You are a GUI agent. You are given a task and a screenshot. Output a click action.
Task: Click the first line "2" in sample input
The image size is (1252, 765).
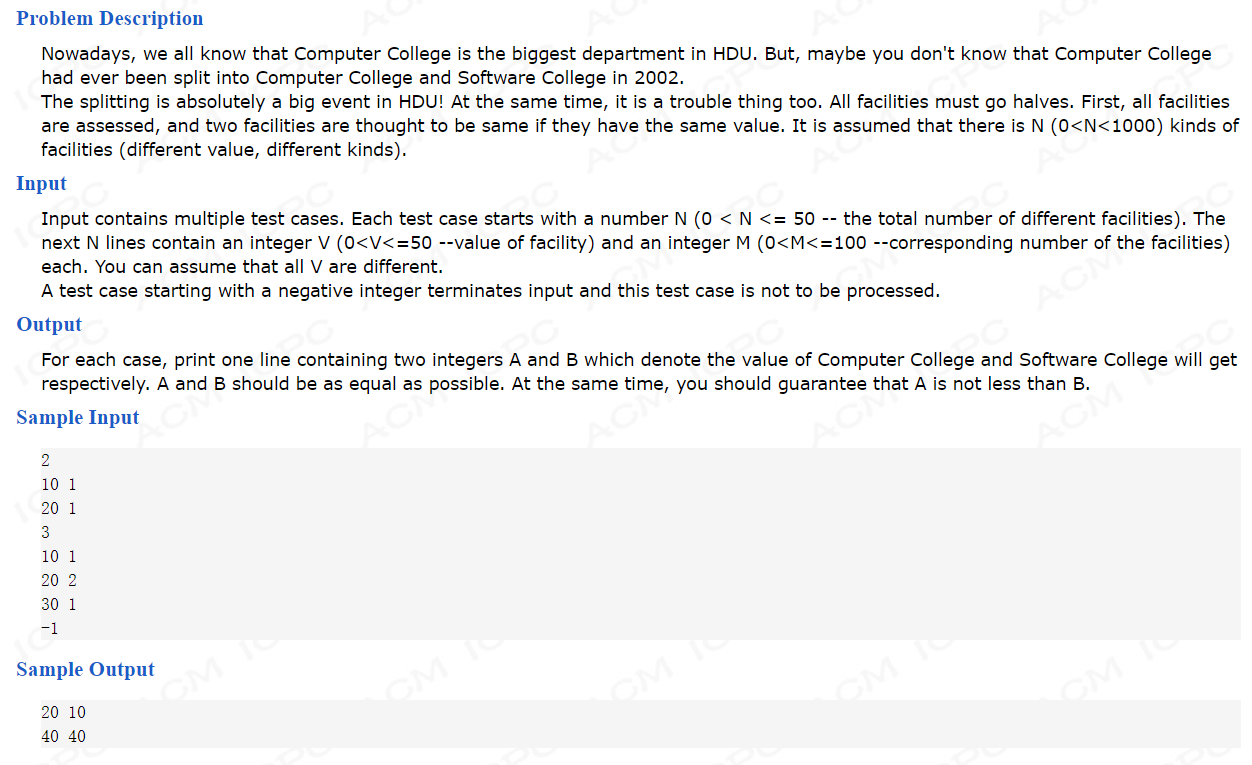coord(45,460)
